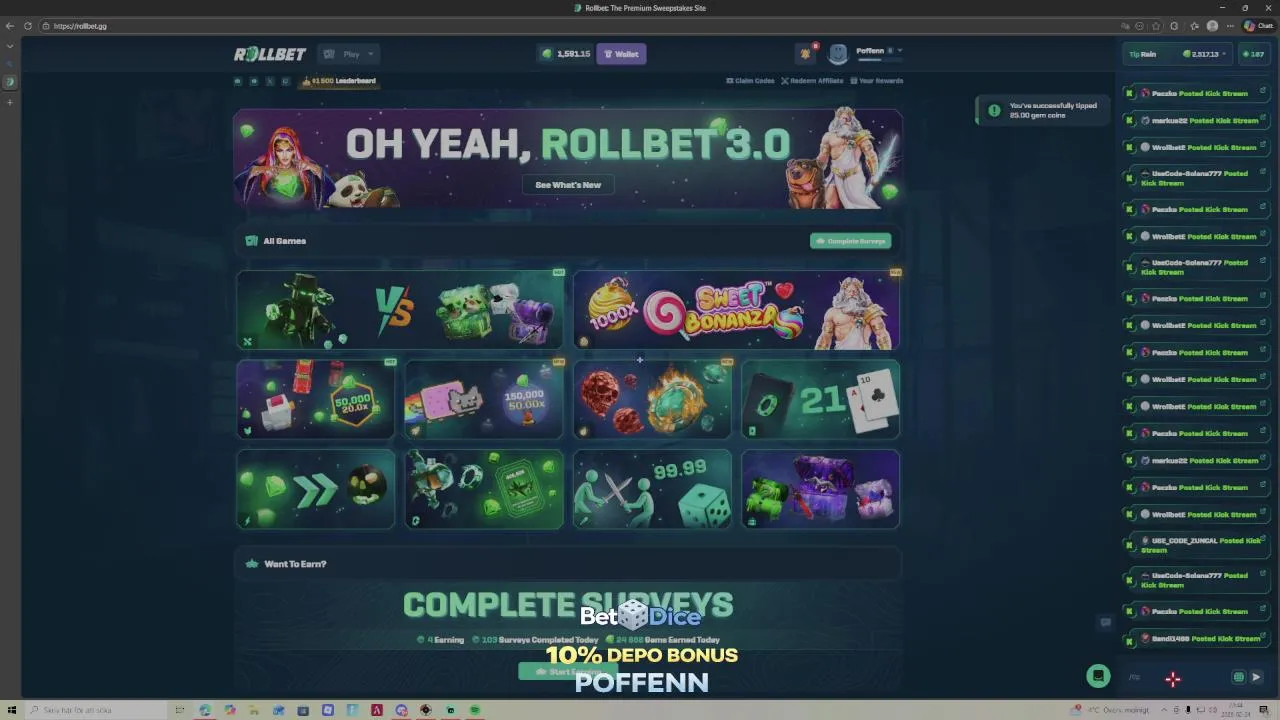Image resolution: width=1280 pixels, height=720 pixels.
Task: Open Your Rewards
Action: pos(876,81)
